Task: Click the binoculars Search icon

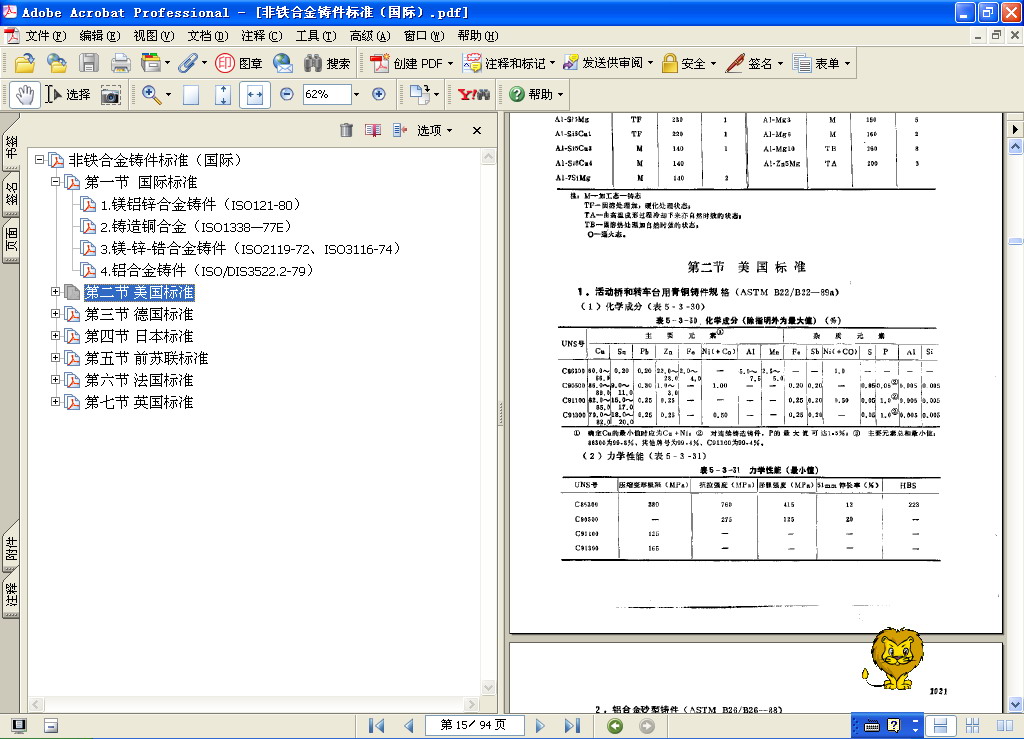Action: [313, 63]
